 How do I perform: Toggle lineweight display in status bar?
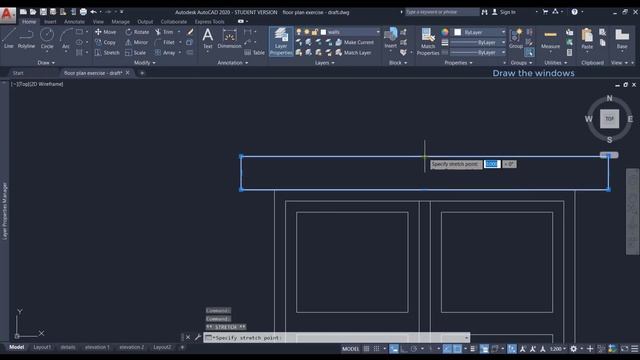[473, 349]
